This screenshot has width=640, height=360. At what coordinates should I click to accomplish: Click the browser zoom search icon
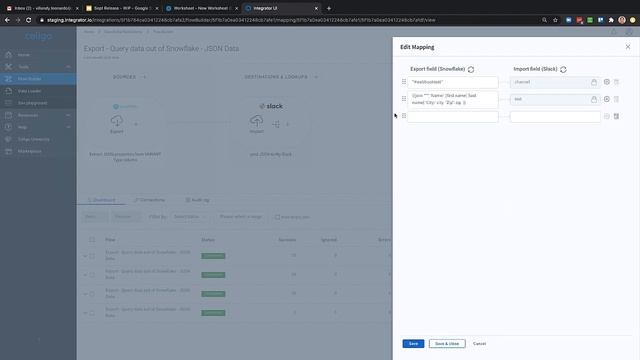coord(544,20)
